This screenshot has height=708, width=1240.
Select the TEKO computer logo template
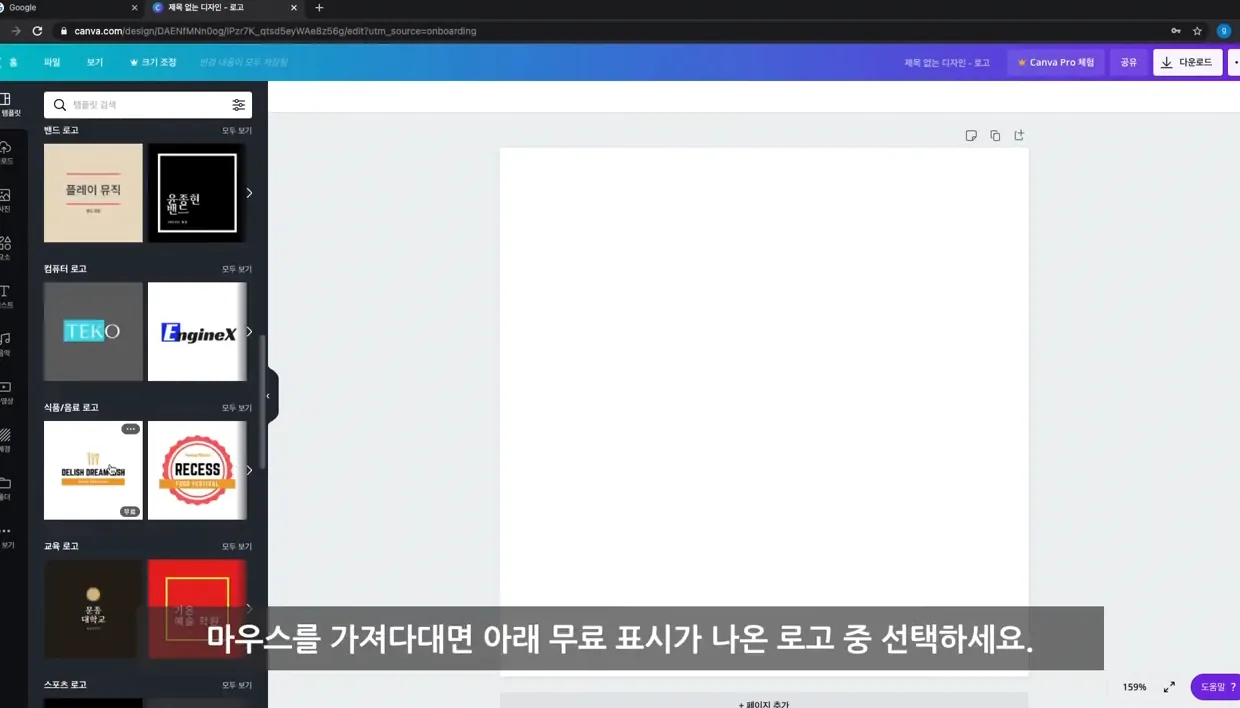click(x=93, y=332)
